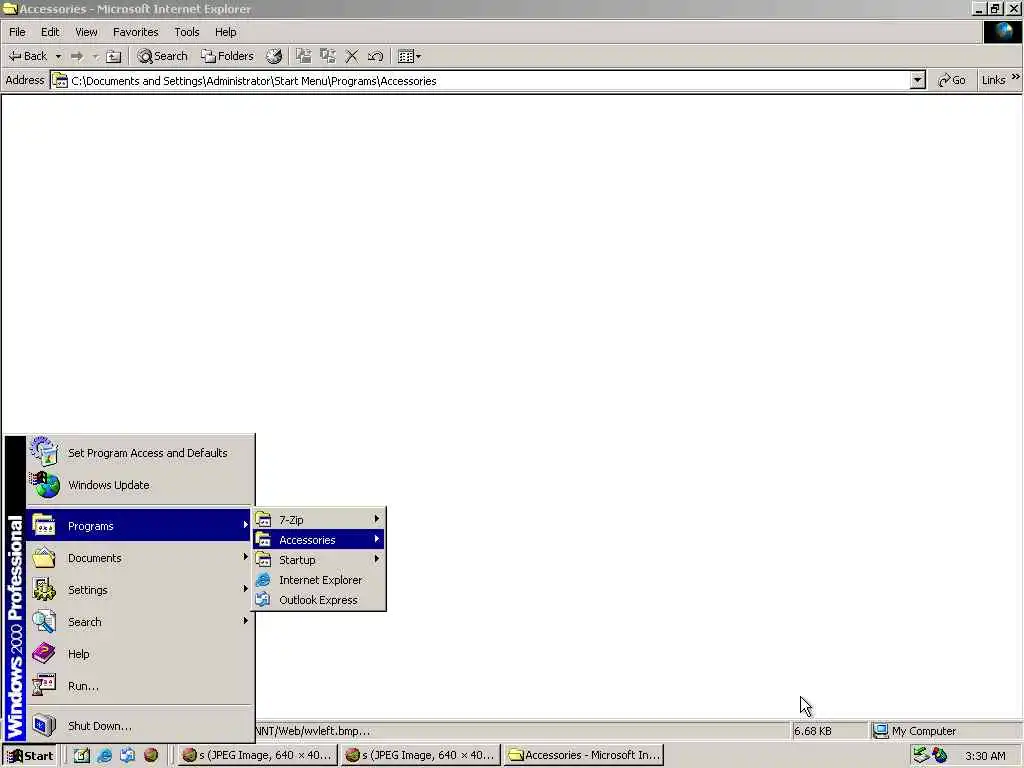This screenshot has height=768, width=1024.
Task: Click the Settings icon in Start menu
Action: click(44, 589)
